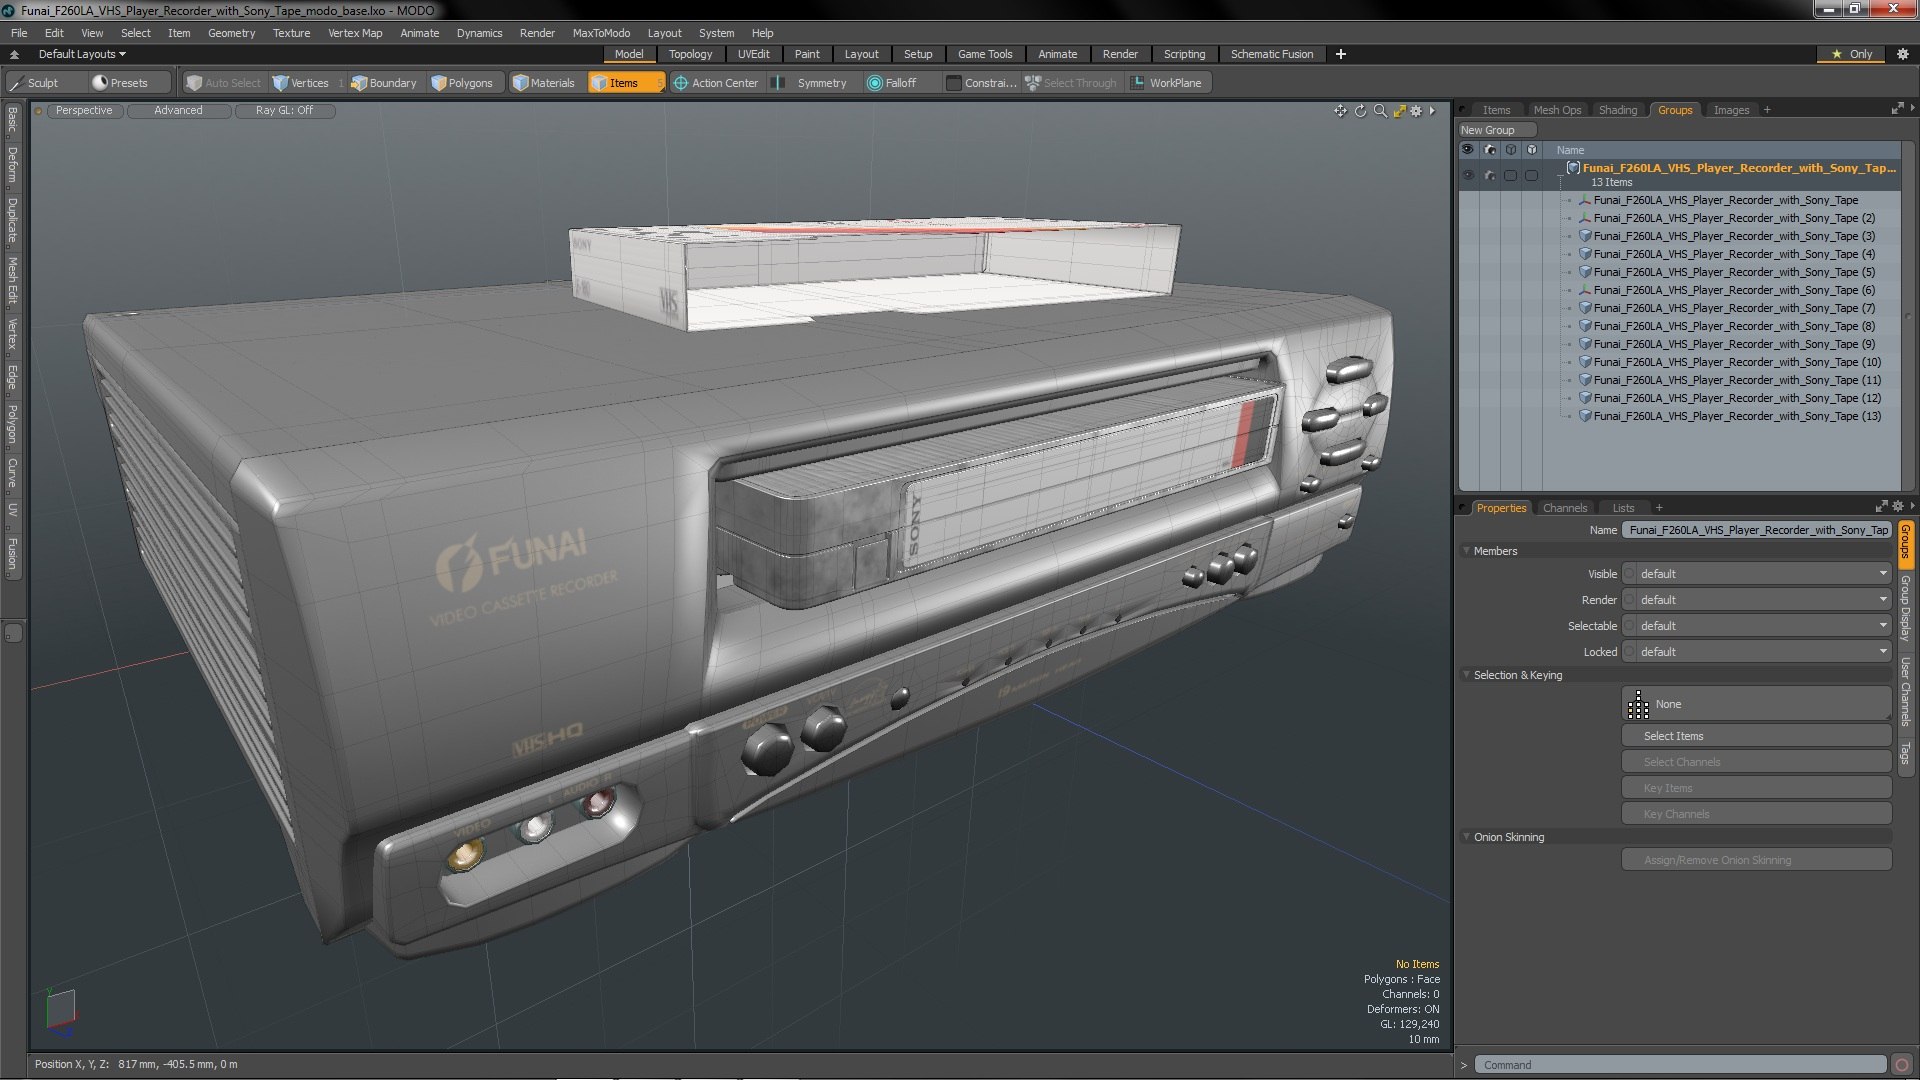
Task: Open the Geometry menu
Action: [231, 33]
